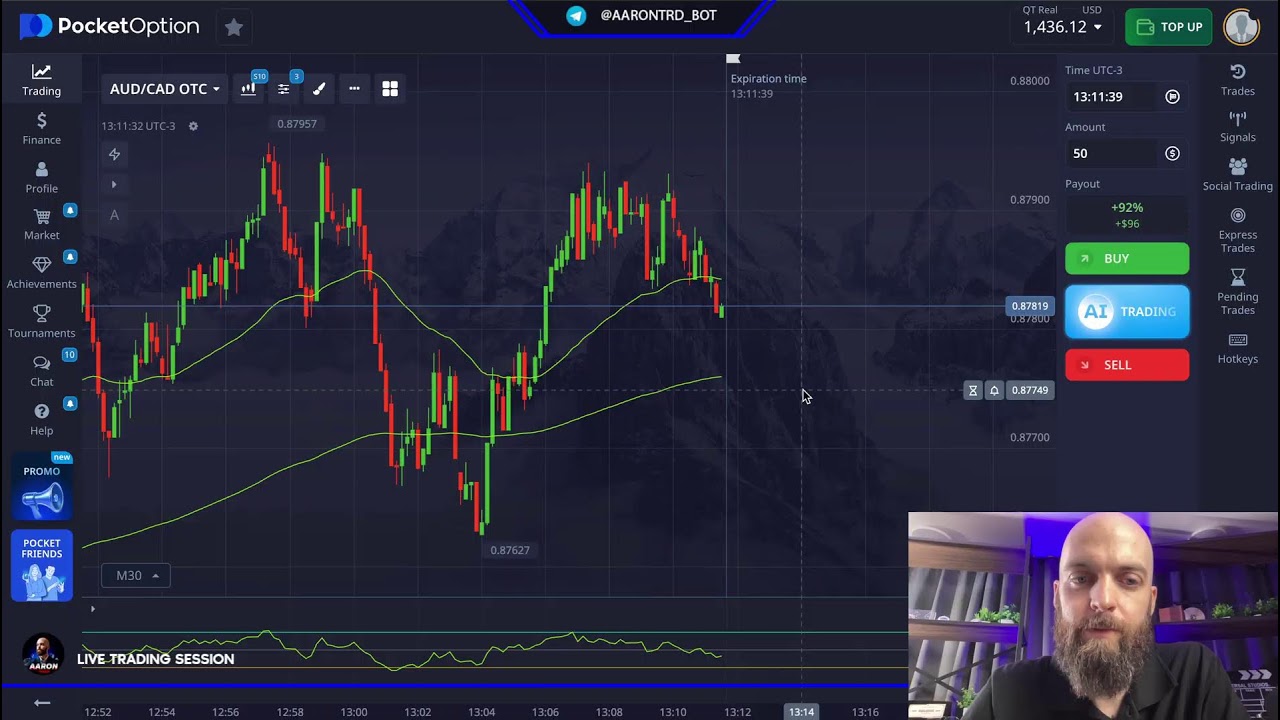The image size is (1280, 720).
Task: Expand the indicator panel arrow
Action: pos(92,609)
